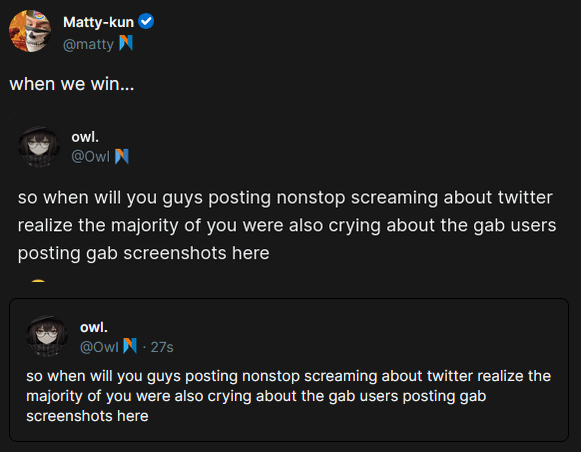581x452 pixels.
Task: Click the small-font quoted post text
Action: click(289, 396)
